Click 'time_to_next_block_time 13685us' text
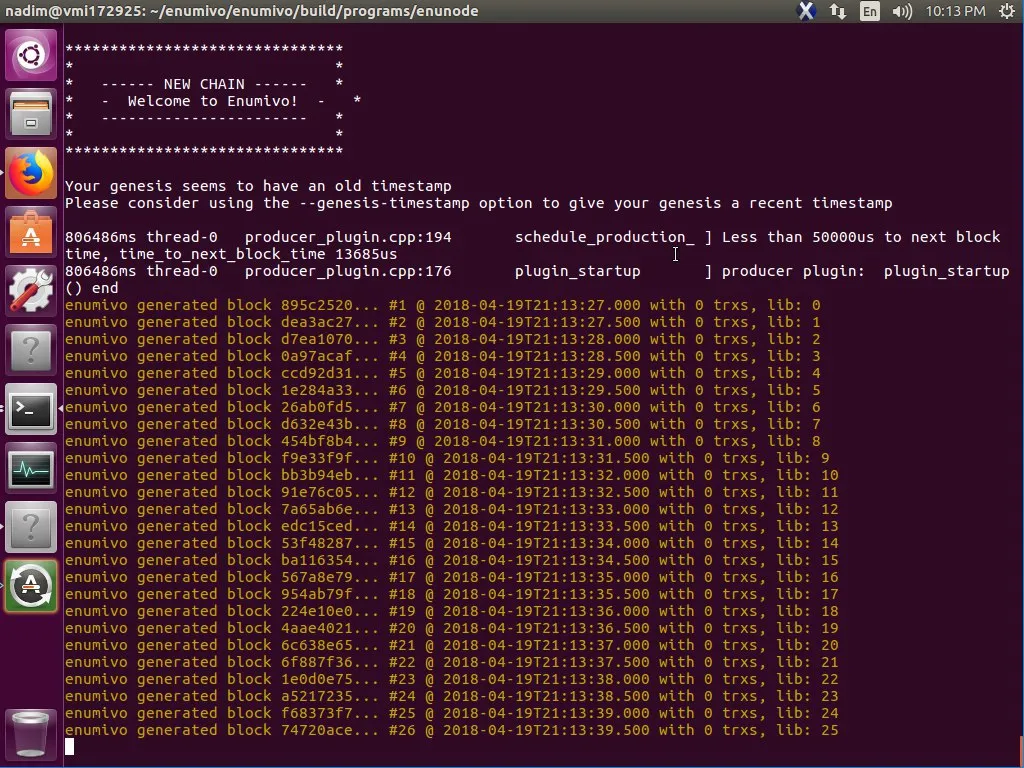 tap(258, 254)
